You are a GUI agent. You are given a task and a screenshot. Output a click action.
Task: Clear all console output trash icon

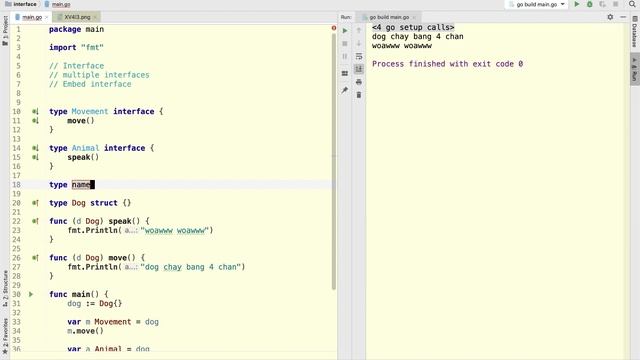pyautogui.click(x=359, y=95)
